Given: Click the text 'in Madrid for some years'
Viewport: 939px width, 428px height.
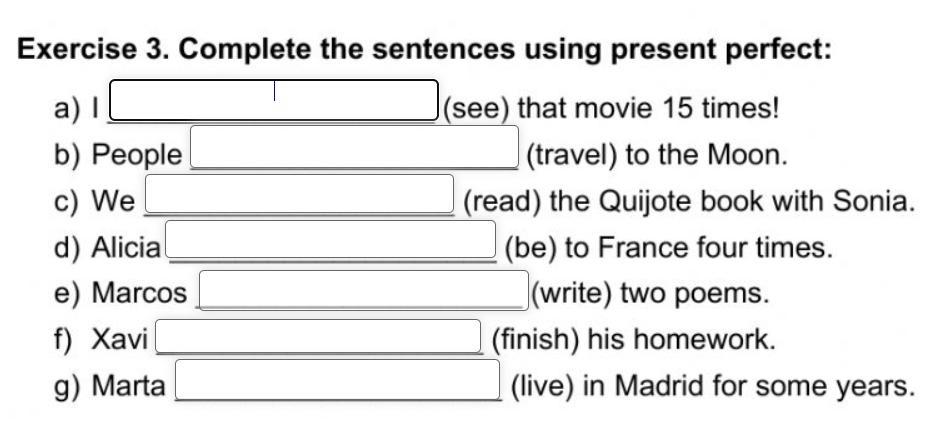Looking at the screenshot, I should [x=744, y=386].
